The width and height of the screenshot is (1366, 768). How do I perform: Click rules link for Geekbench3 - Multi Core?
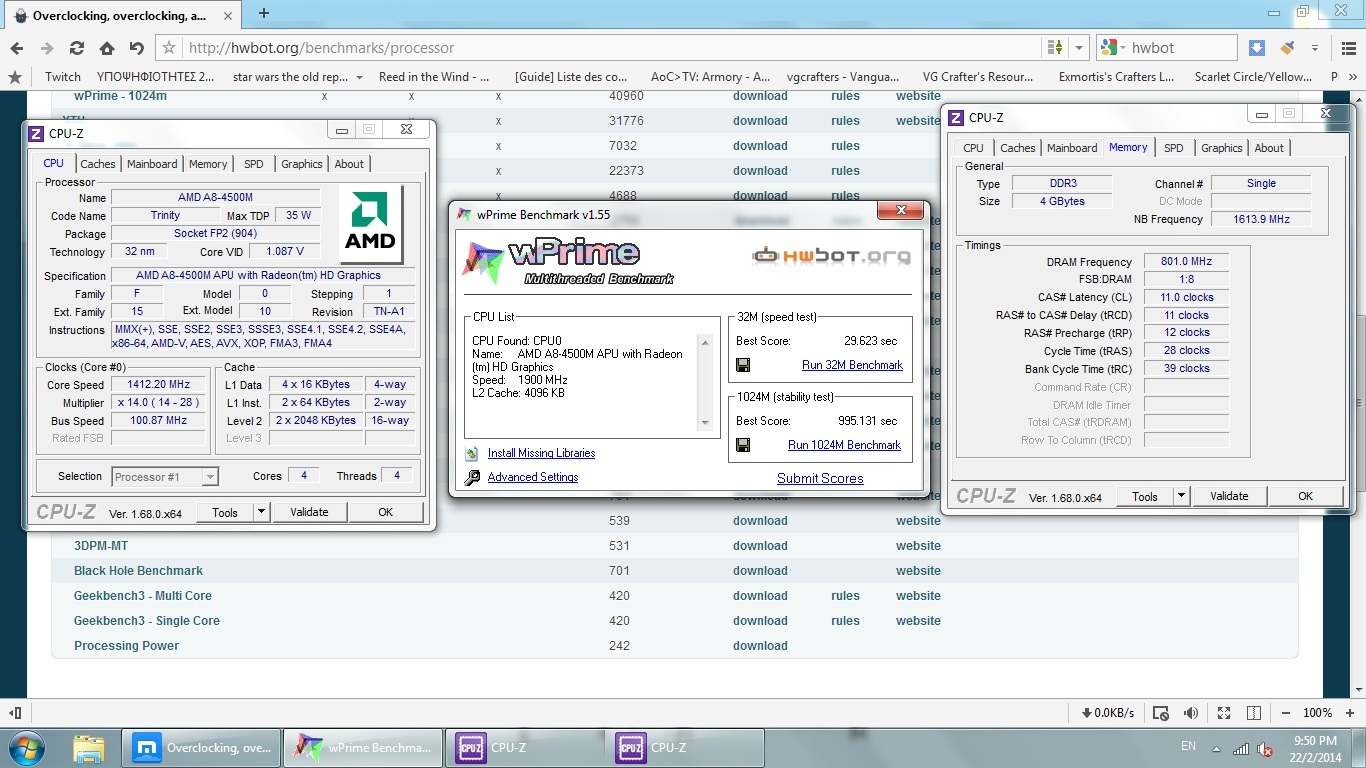click(x=845, y=596)
